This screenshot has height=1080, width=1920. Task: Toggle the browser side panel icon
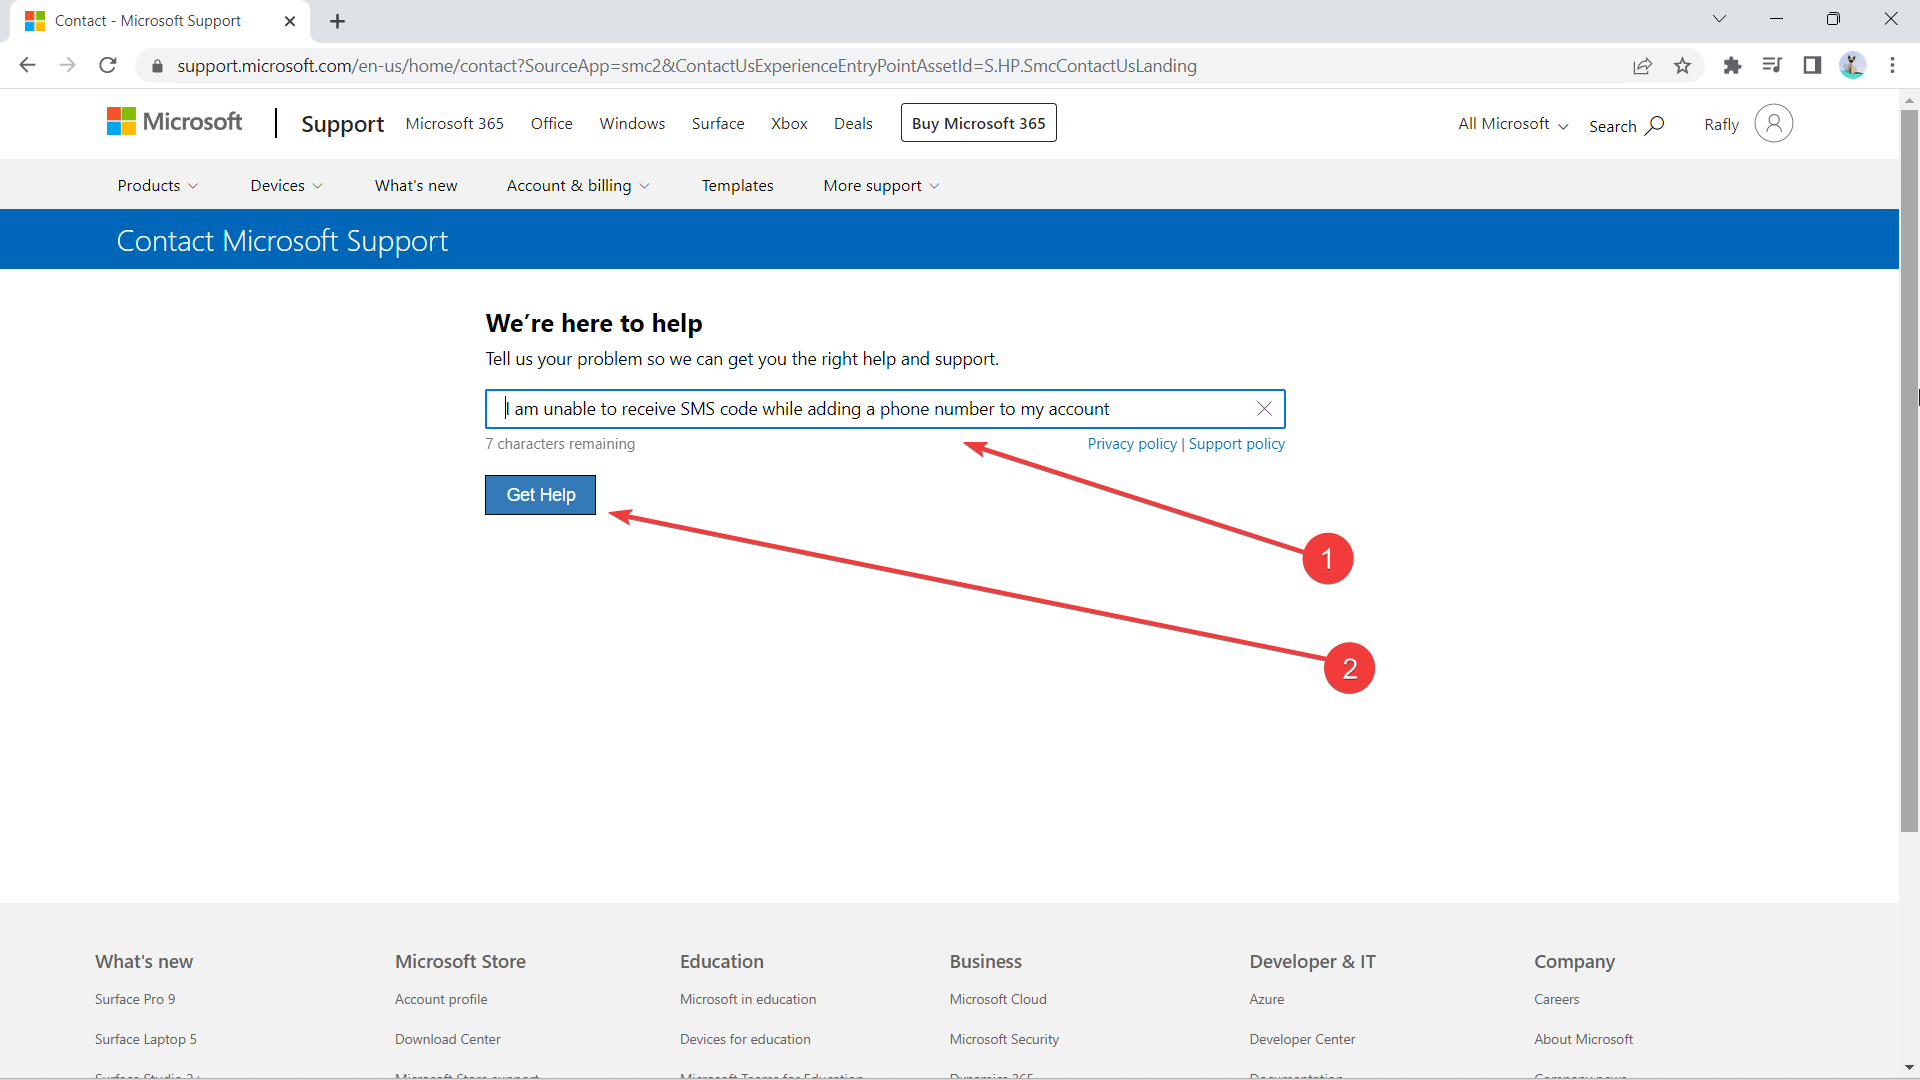click(x=1812, y=66)
